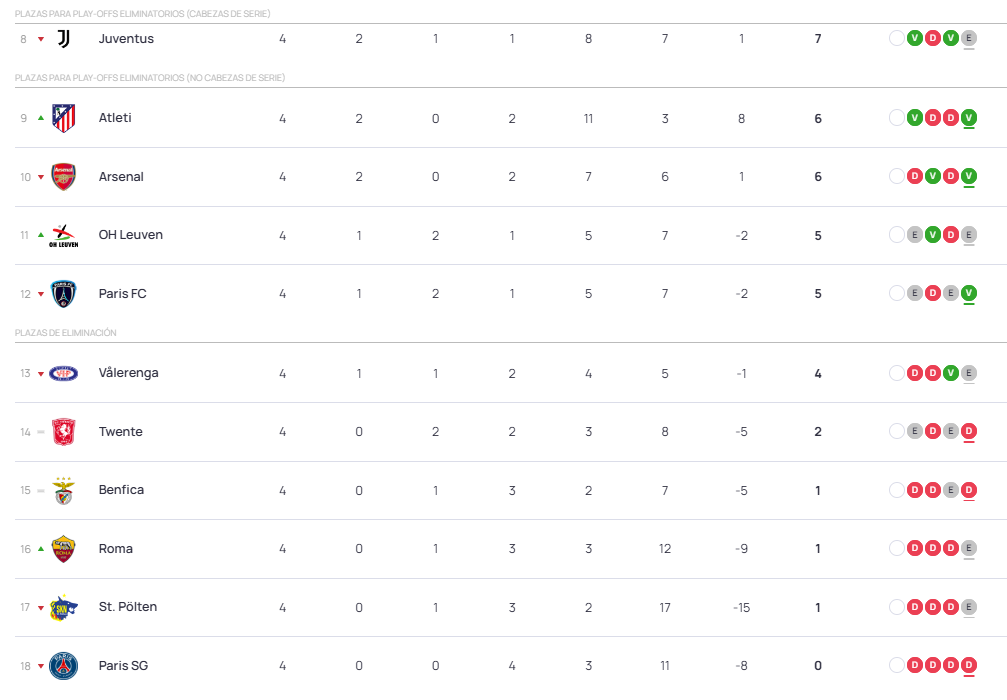
Task: Click the empty next-match circle in Atleti's row
Action: [896, 118]
